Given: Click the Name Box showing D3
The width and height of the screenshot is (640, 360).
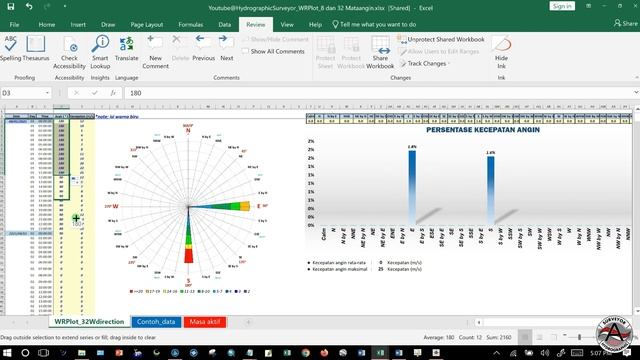Looking at the screenshot, I should coord(22,93).
